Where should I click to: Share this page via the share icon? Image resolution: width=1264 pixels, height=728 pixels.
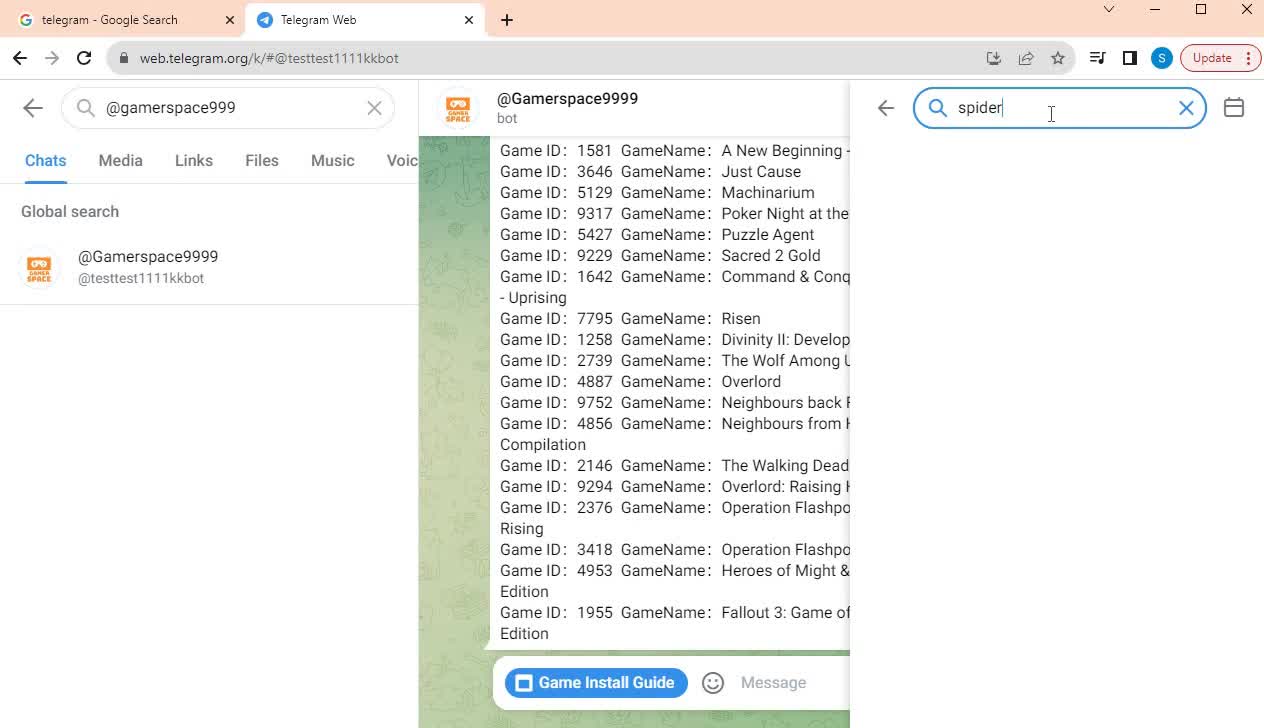[x=1026, y=58]
